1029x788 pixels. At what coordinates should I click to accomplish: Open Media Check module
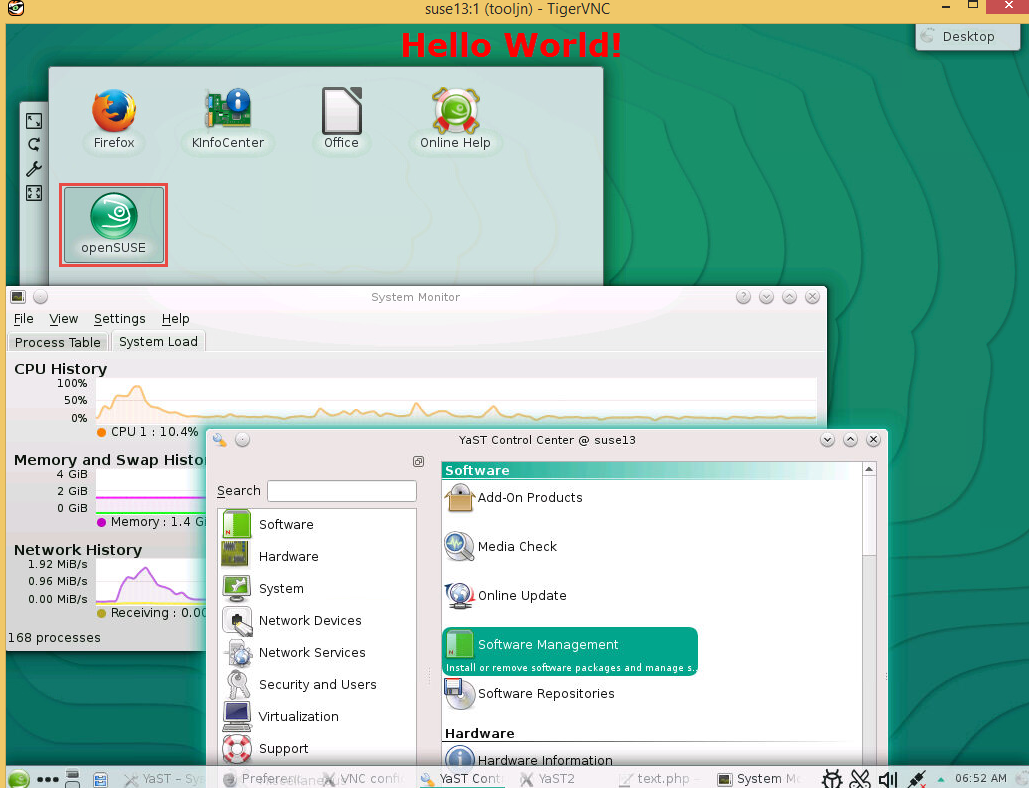[x=501, y=547]
